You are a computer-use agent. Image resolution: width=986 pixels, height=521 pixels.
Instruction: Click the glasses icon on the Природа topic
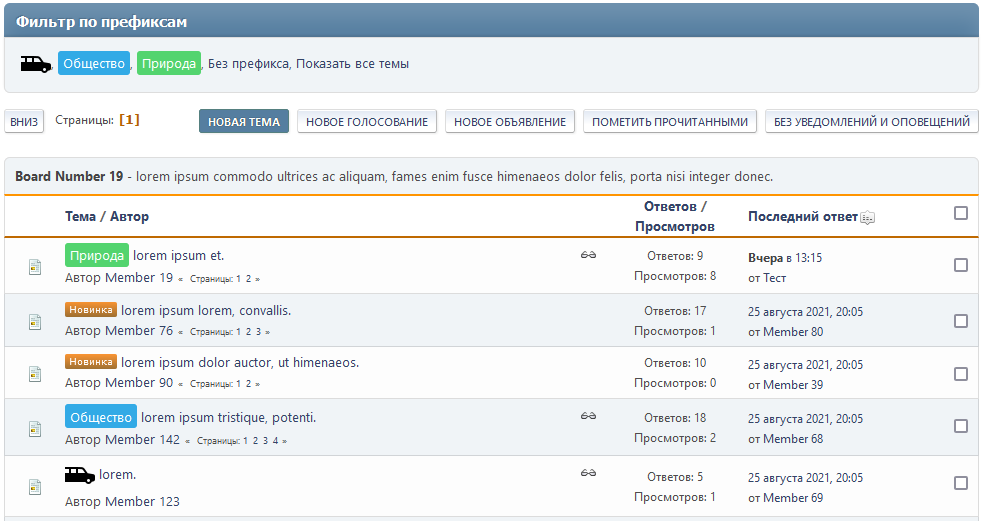[x=588, y=255]
